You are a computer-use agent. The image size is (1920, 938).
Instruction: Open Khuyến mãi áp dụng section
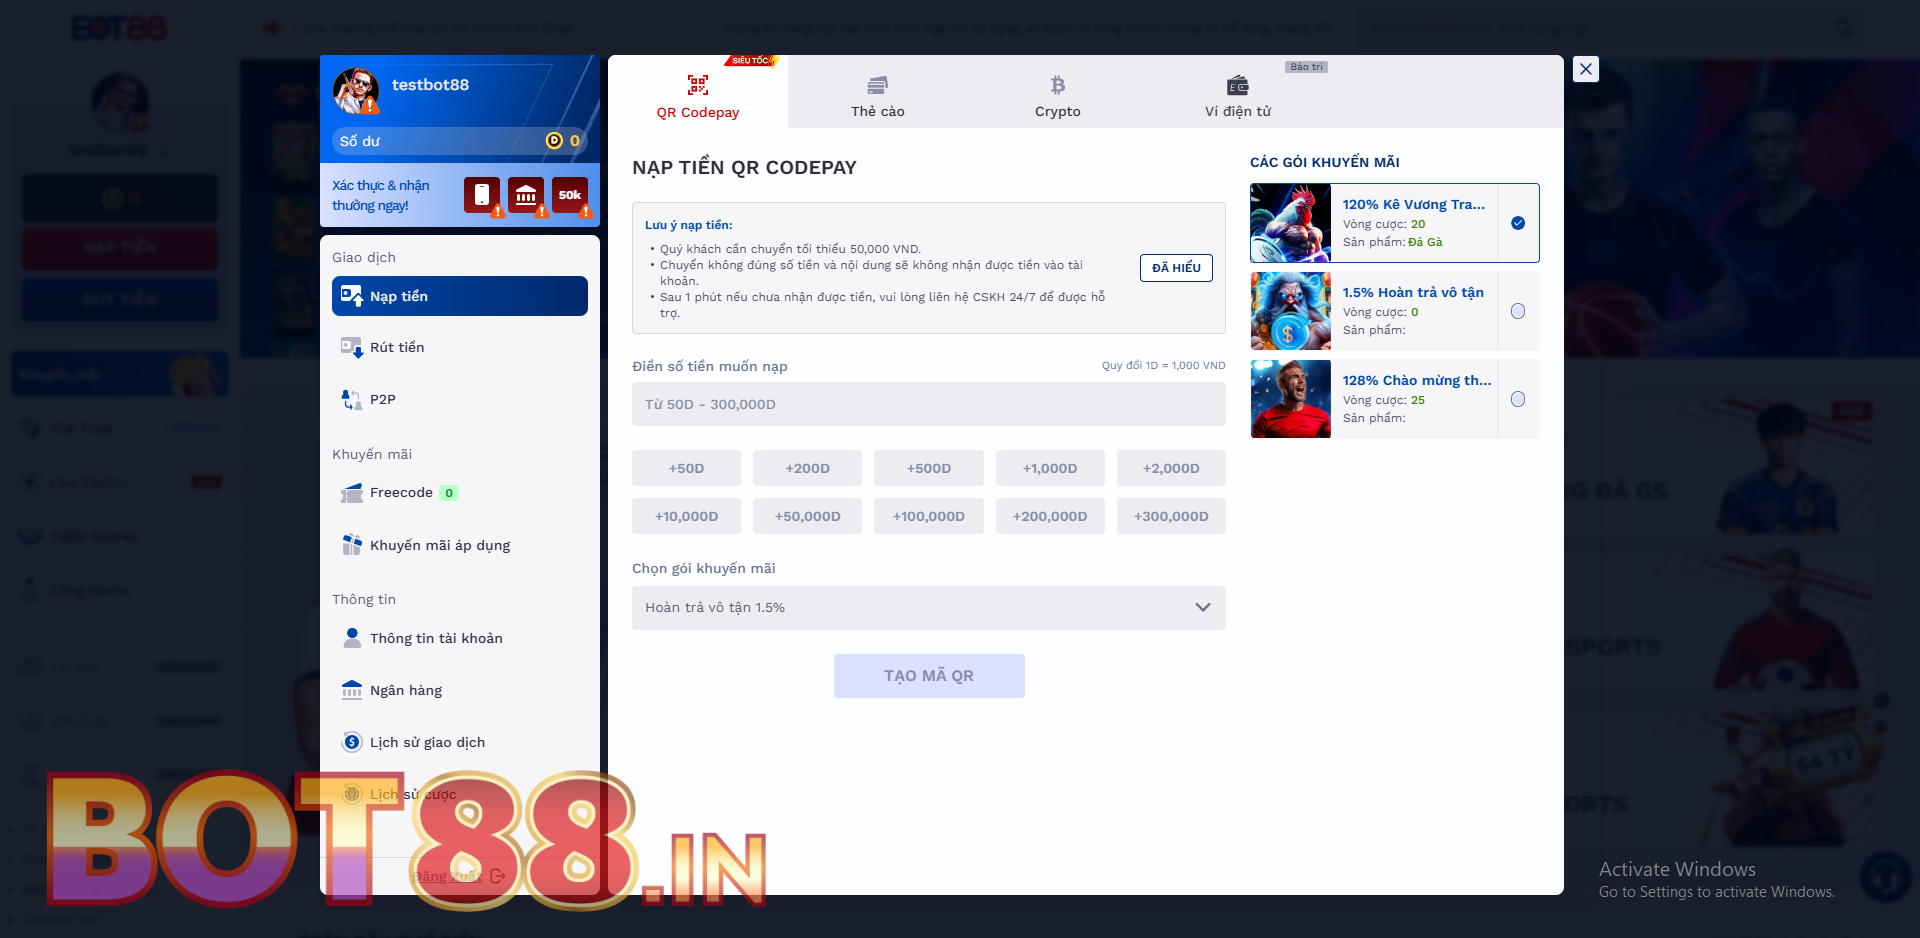click(x=439, y=545)
